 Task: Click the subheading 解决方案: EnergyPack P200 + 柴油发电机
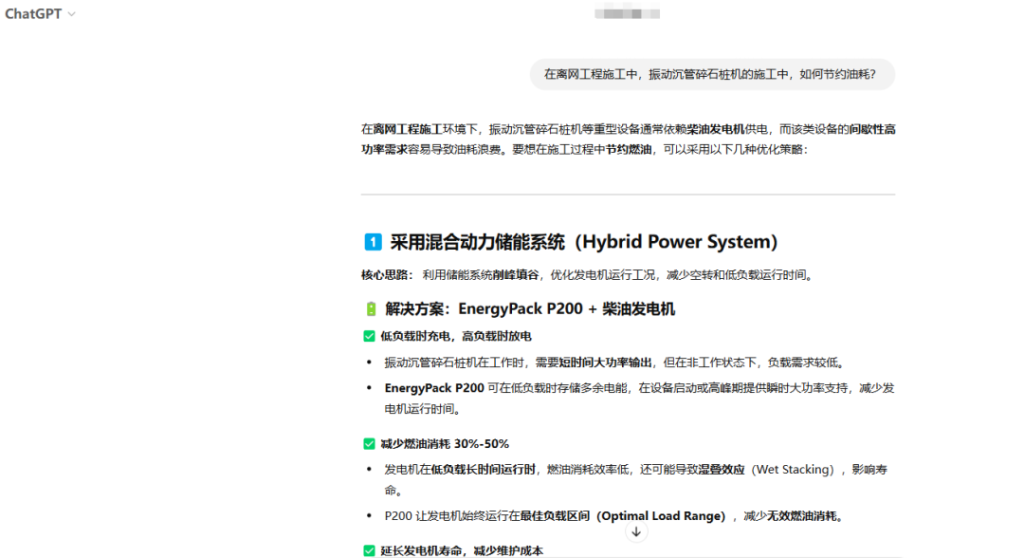[x=530, y=309]
